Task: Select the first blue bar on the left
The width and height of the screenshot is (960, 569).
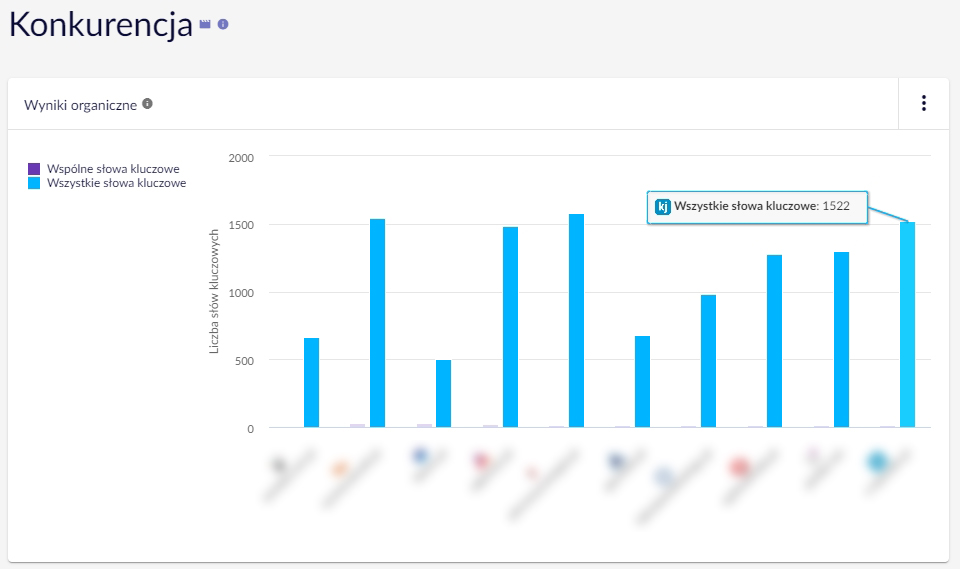Action: click(x=311, y=383)
